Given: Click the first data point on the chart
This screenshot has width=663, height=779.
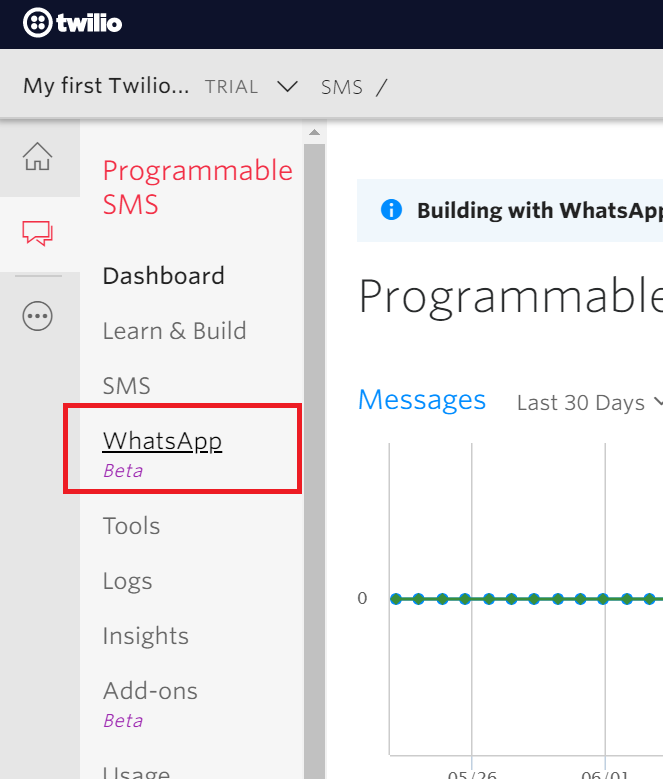Looking at the screenshot, I should point(395,599).
